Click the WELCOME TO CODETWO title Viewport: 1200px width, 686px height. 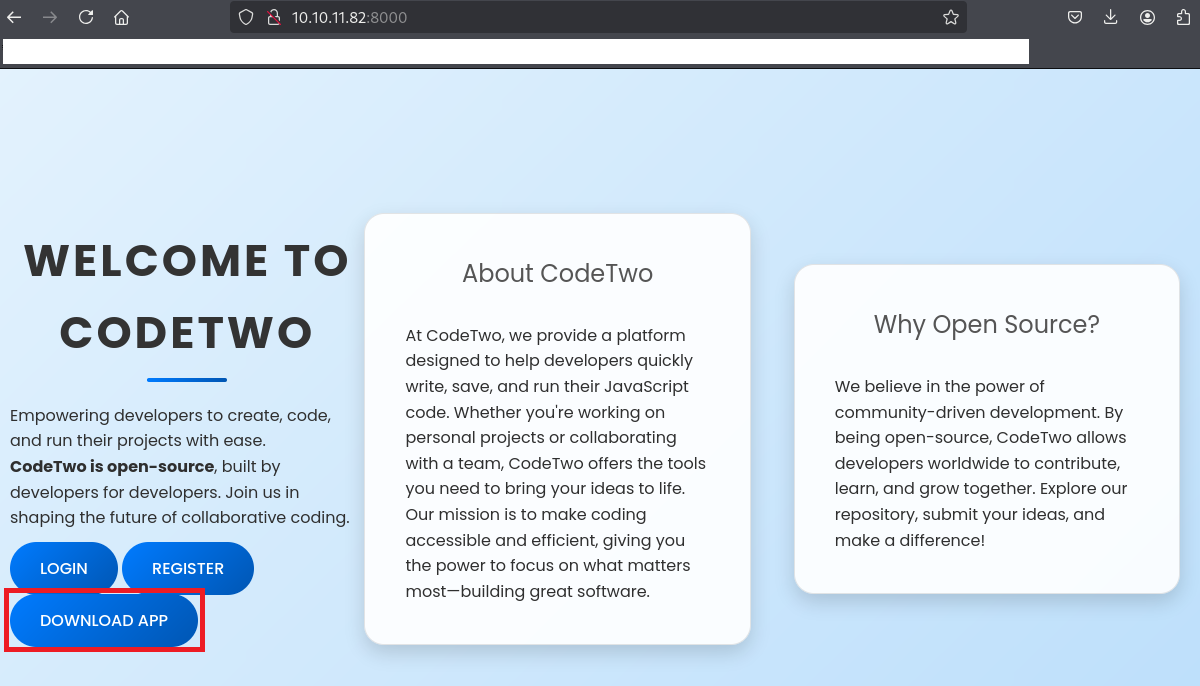click(x=186, y=296)
